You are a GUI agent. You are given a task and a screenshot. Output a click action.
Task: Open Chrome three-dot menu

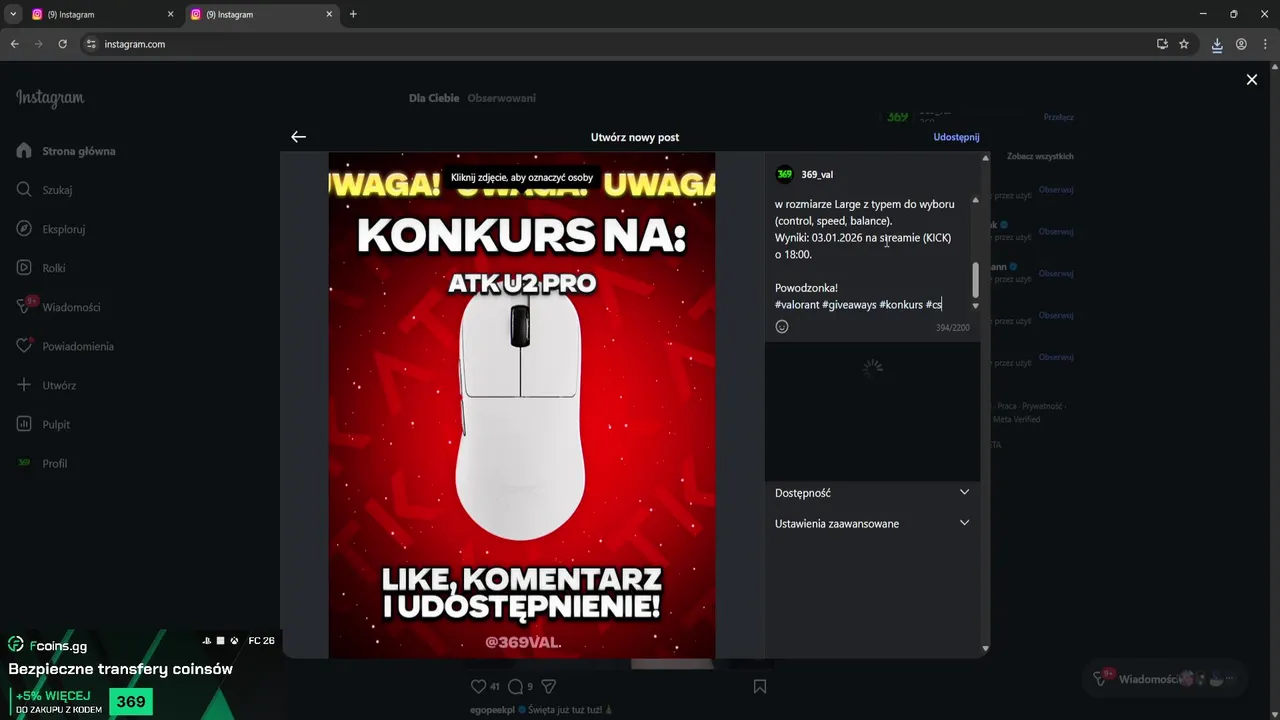click(x=1266, y=44)
